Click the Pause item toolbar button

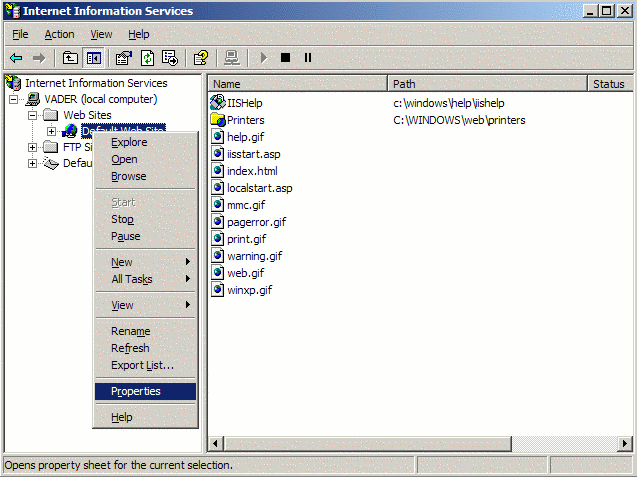pos(308,58)
